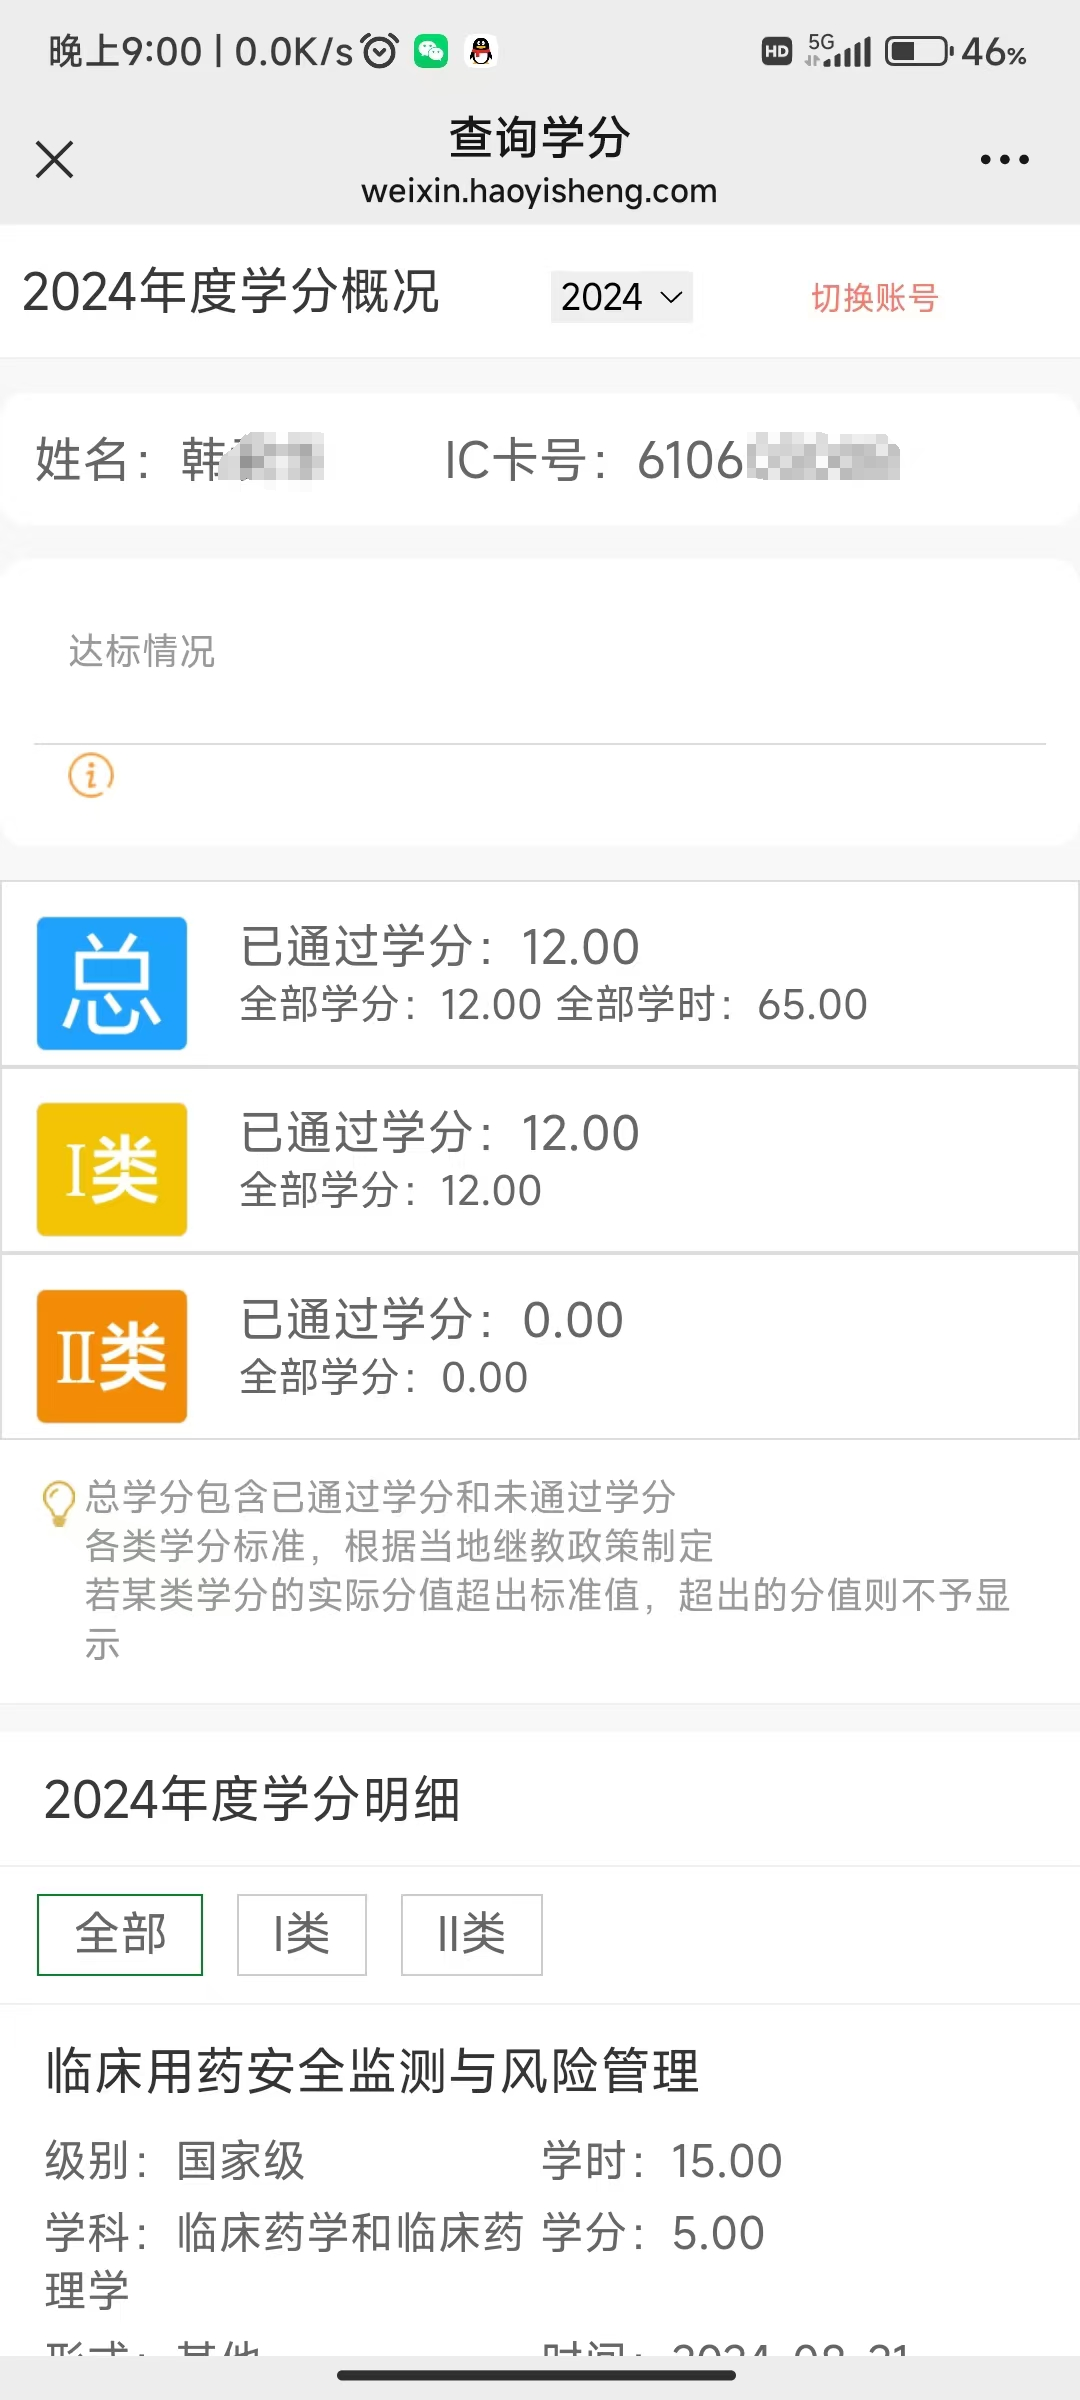1080x2400 pixels.
Task: Close the 查询学分 web page
Action: [x=54, y=159]
